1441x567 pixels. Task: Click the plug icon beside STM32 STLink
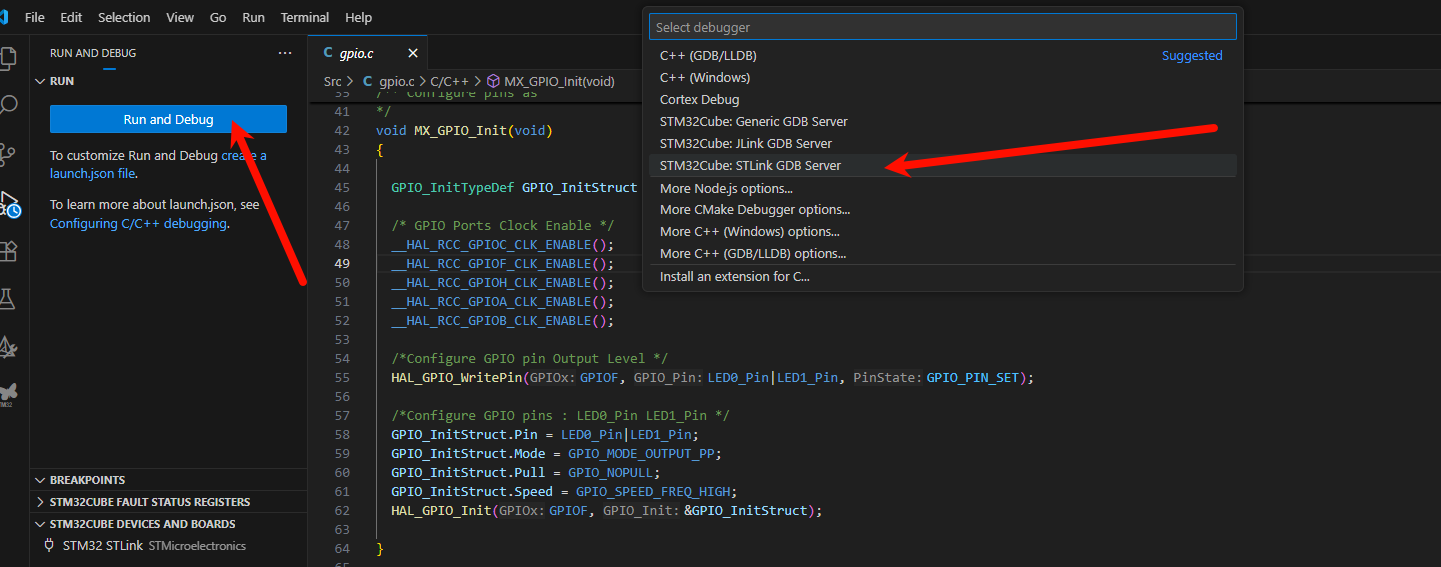pyautogui.click(x=49, y=545)
